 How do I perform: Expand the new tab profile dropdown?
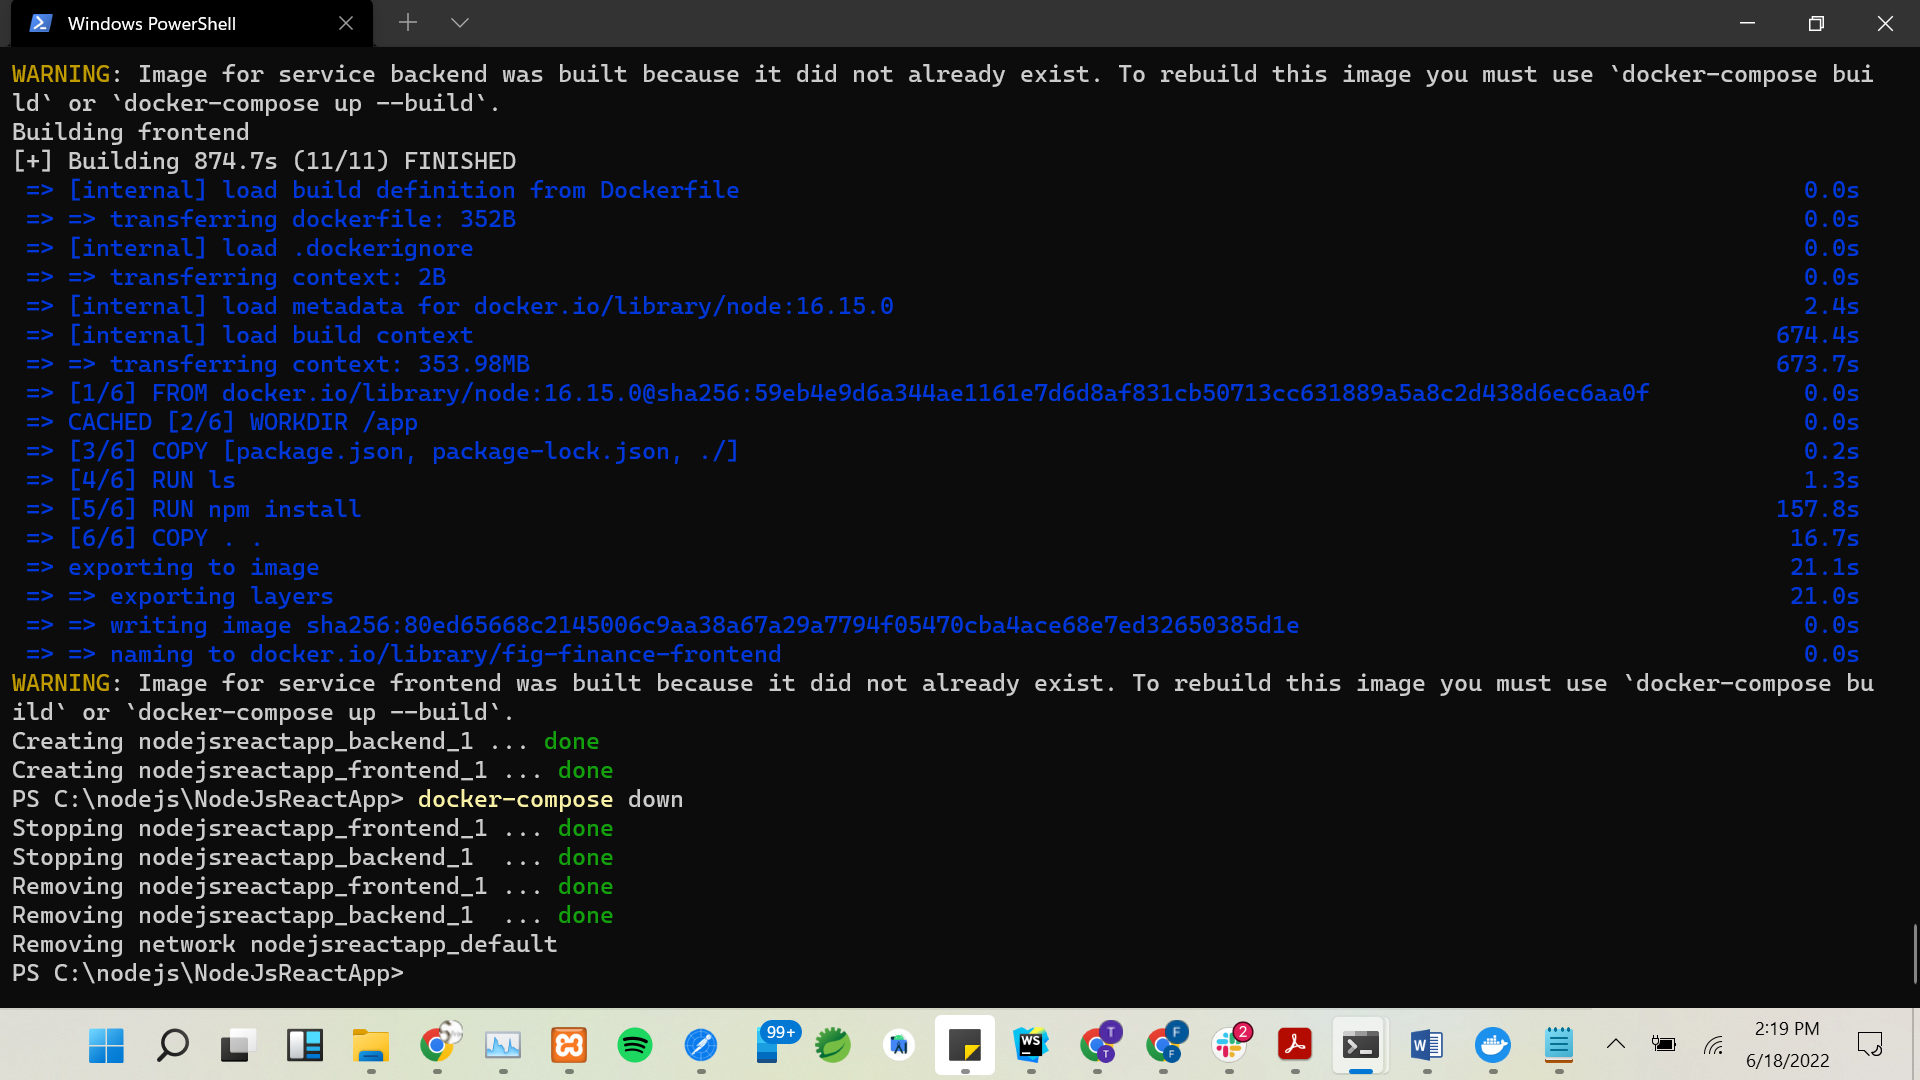[x=459, y=23]
